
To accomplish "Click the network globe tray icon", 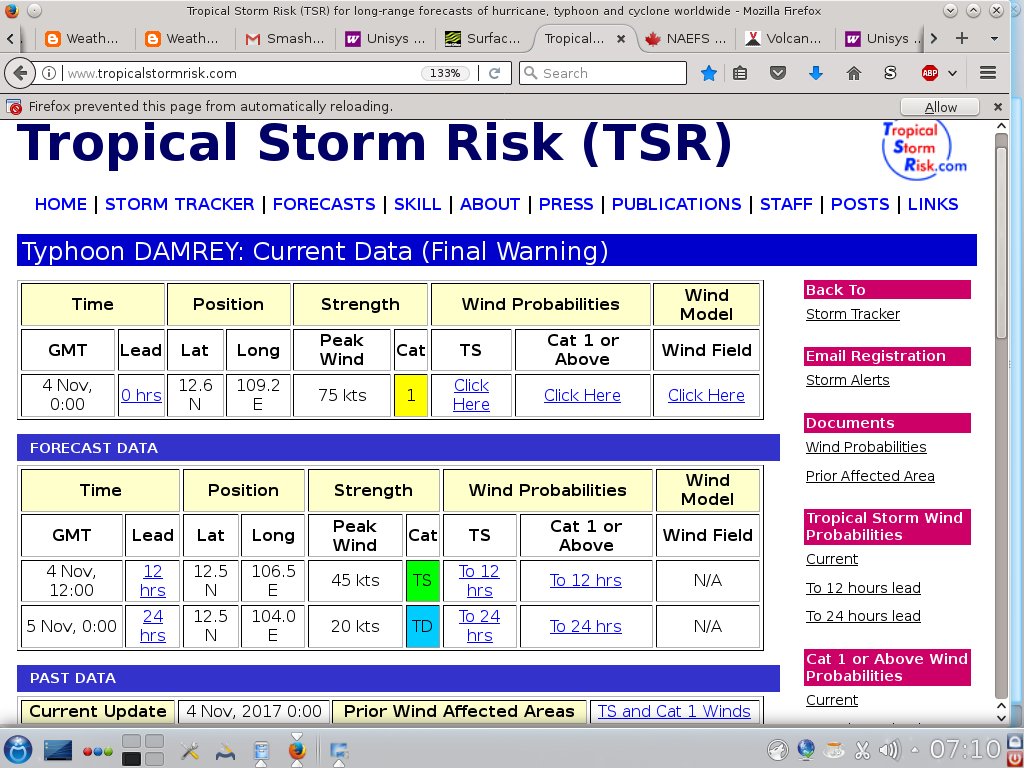I will pos(806,750).
